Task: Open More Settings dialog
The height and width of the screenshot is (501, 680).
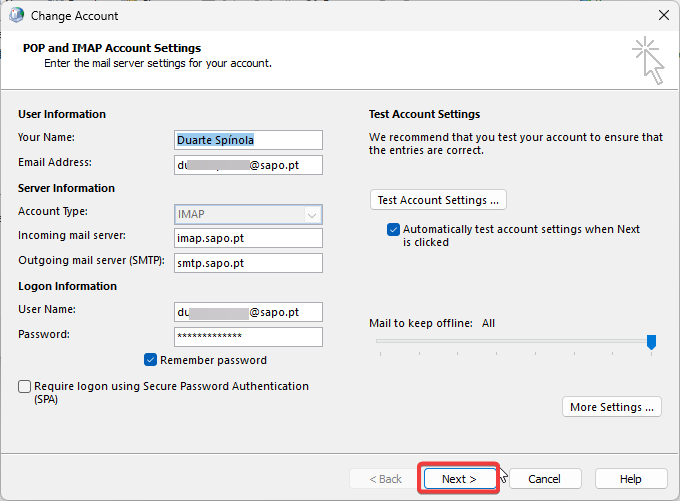Action: [612, 407]
